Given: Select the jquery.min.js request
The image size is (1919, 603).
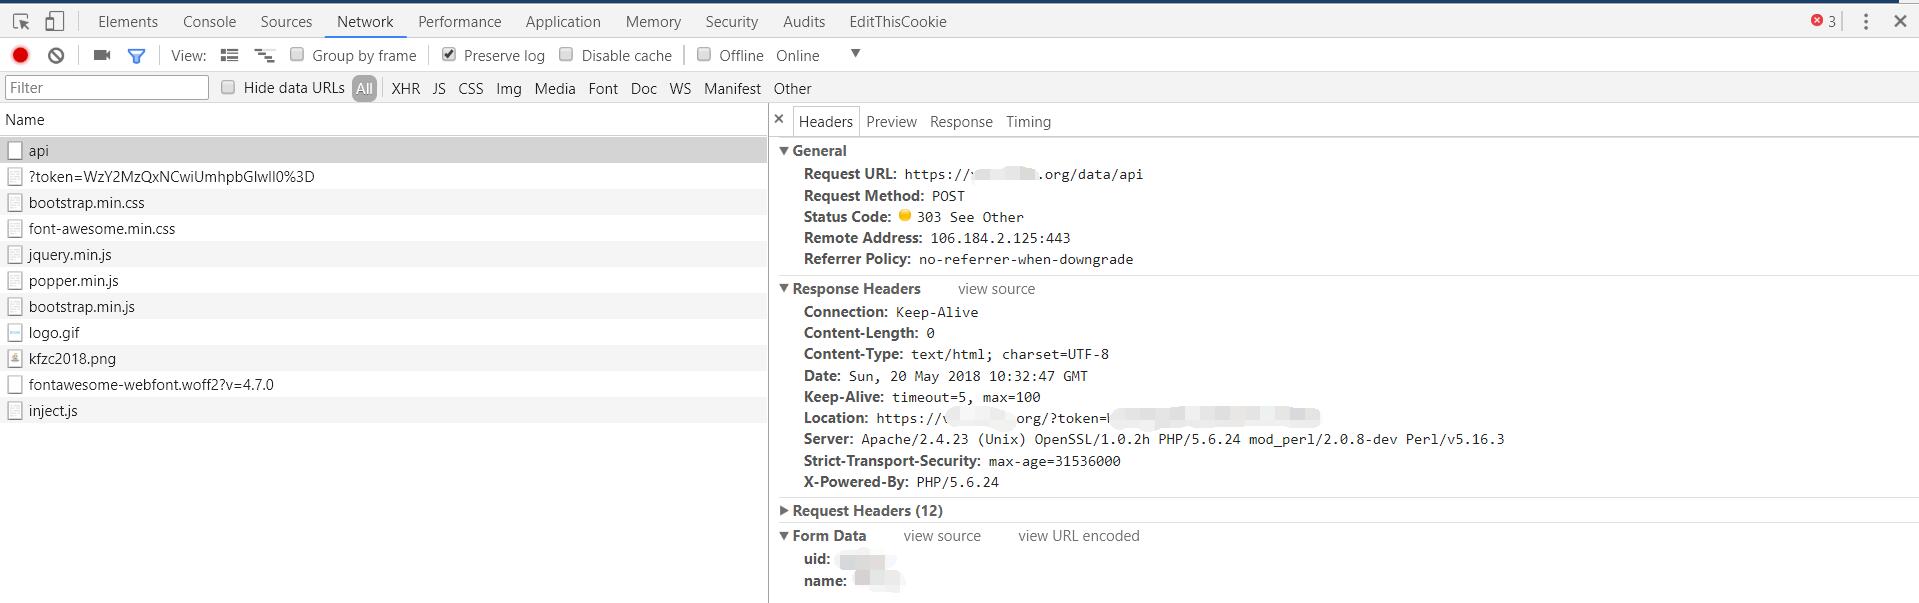Looking at the screenshot, I should pyautogui.click(x=384, y=254).
